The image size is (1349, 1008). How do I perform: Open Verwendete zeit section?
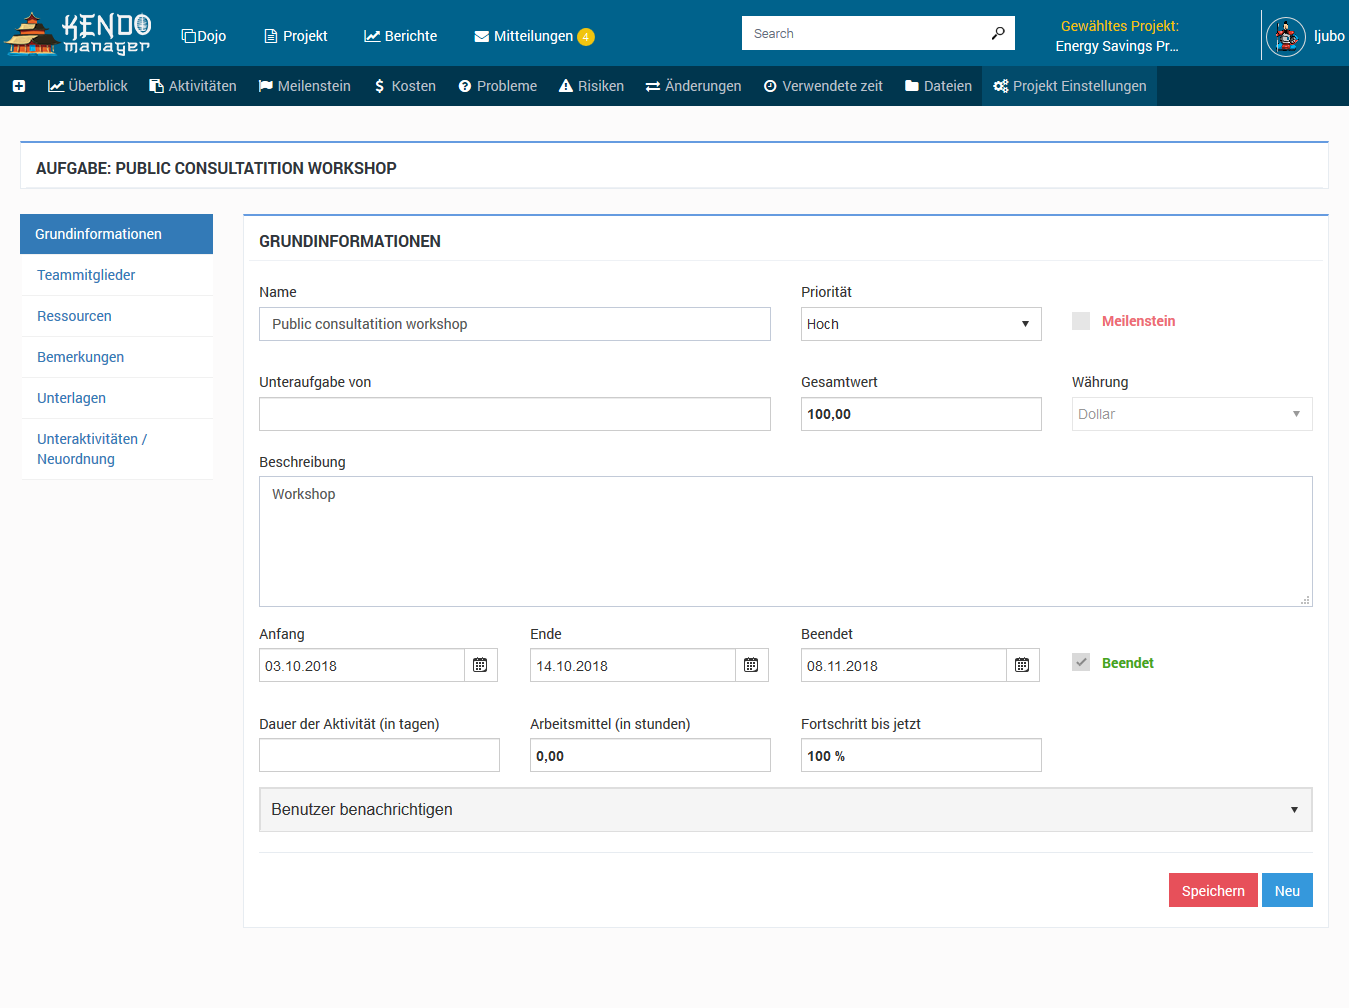click(x=823, y=86)
